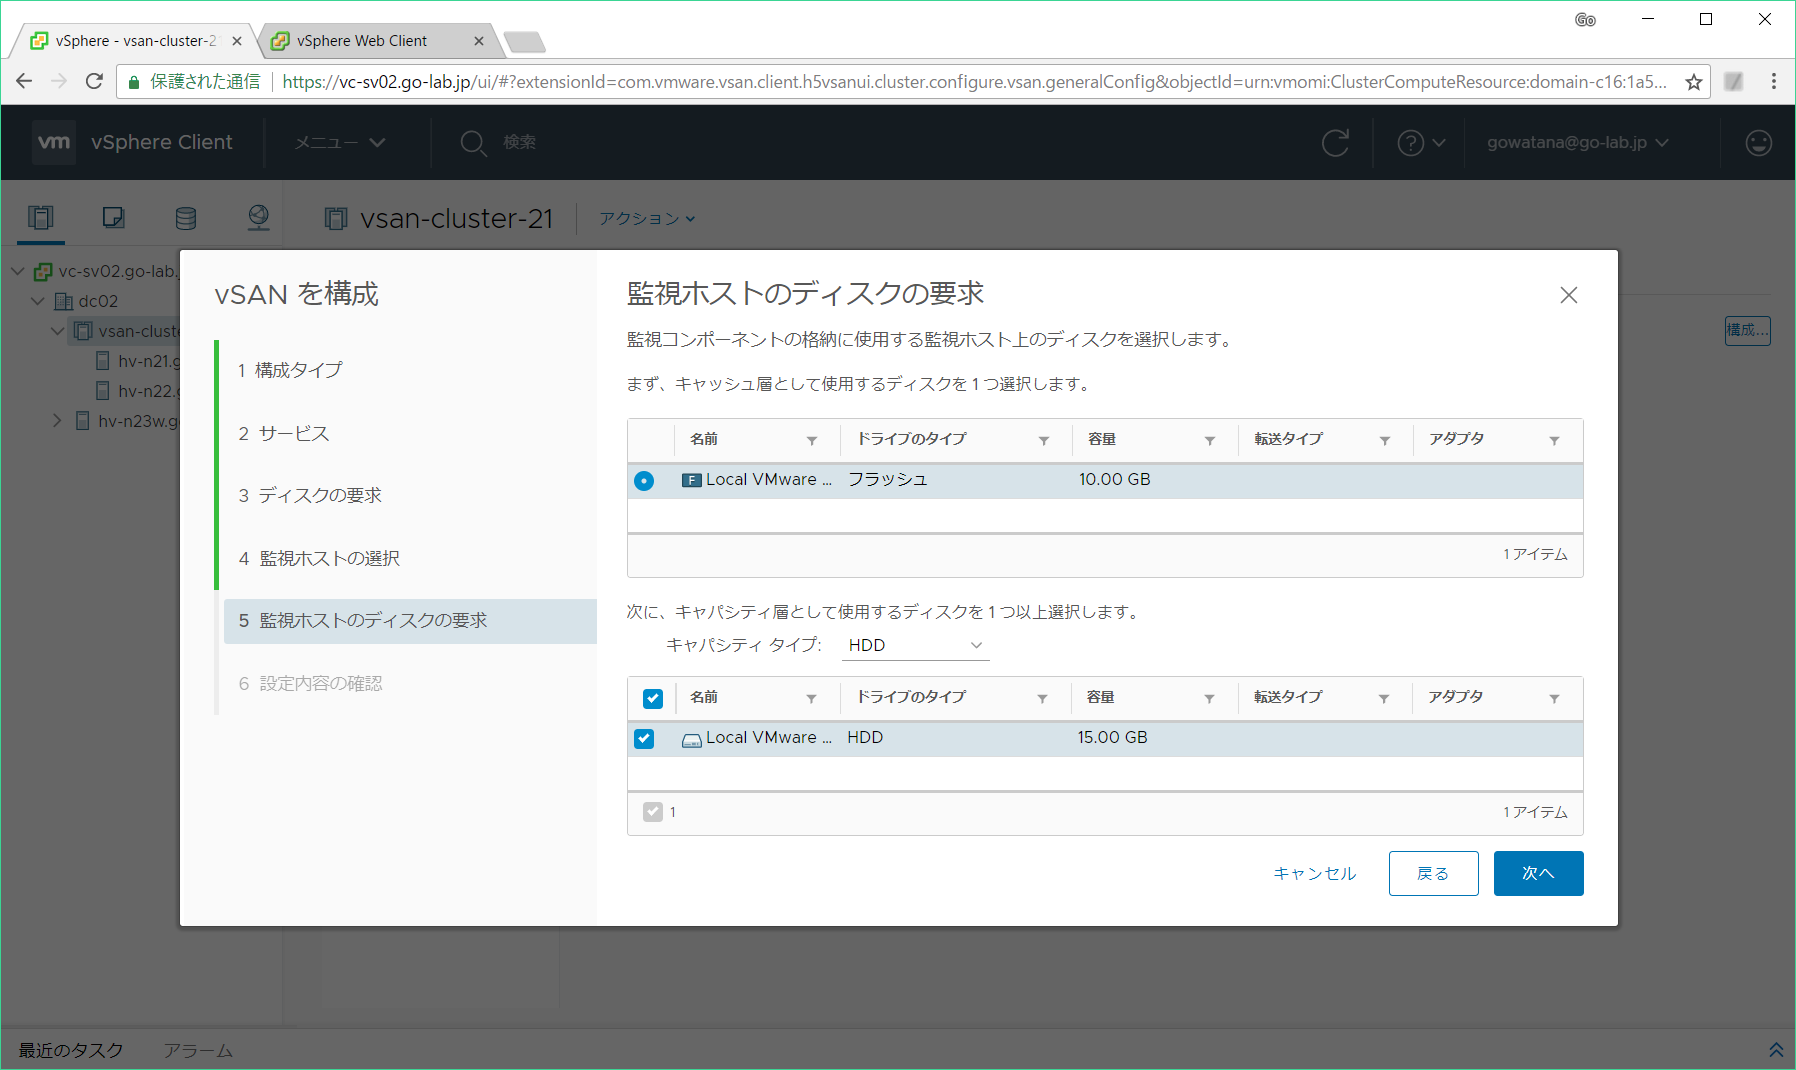
Task: Open the メニュー dropdown
Action: coord(340,142)
